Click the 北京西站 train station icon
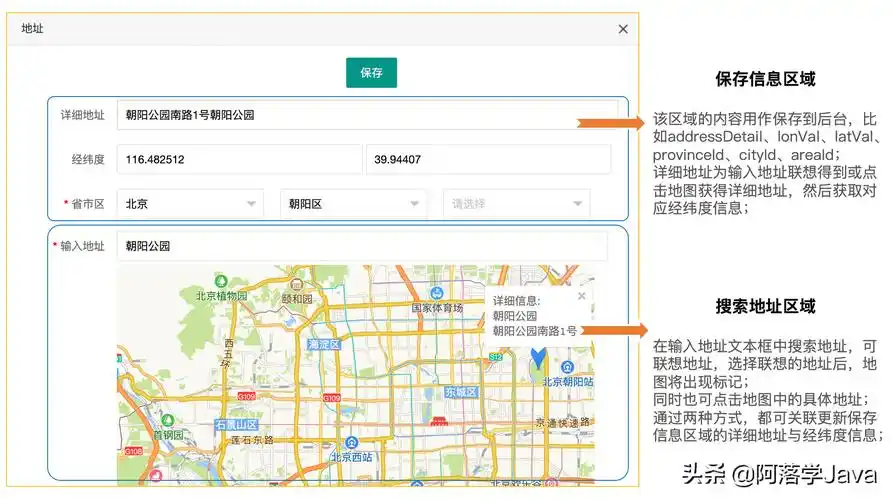 (x=351, y=442)
